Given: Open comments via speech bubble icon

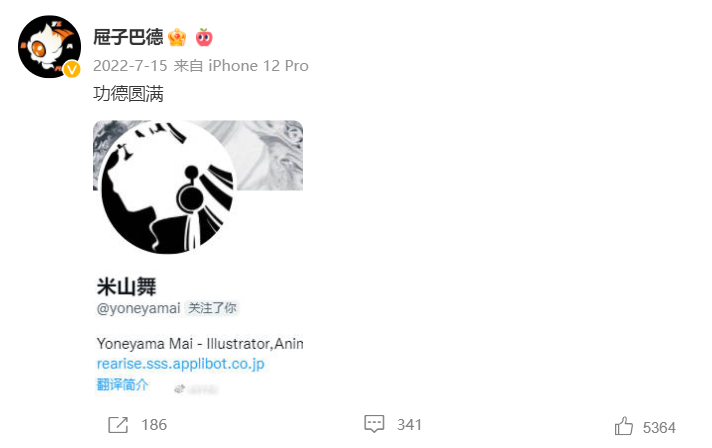Looking at the screenshot, I should pos(374,424).
